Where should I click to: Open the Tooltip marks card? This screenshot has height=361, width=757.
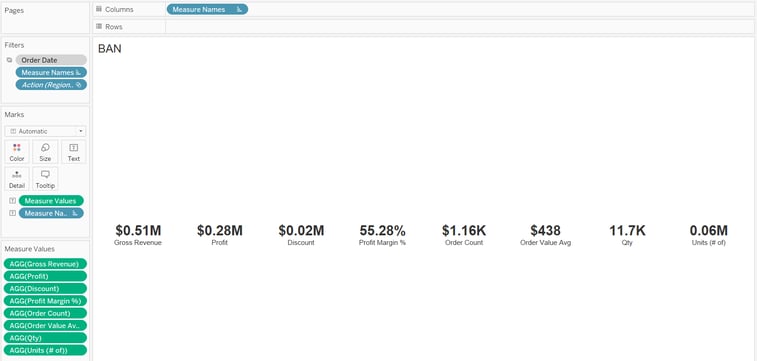click(x=45, y=179)
